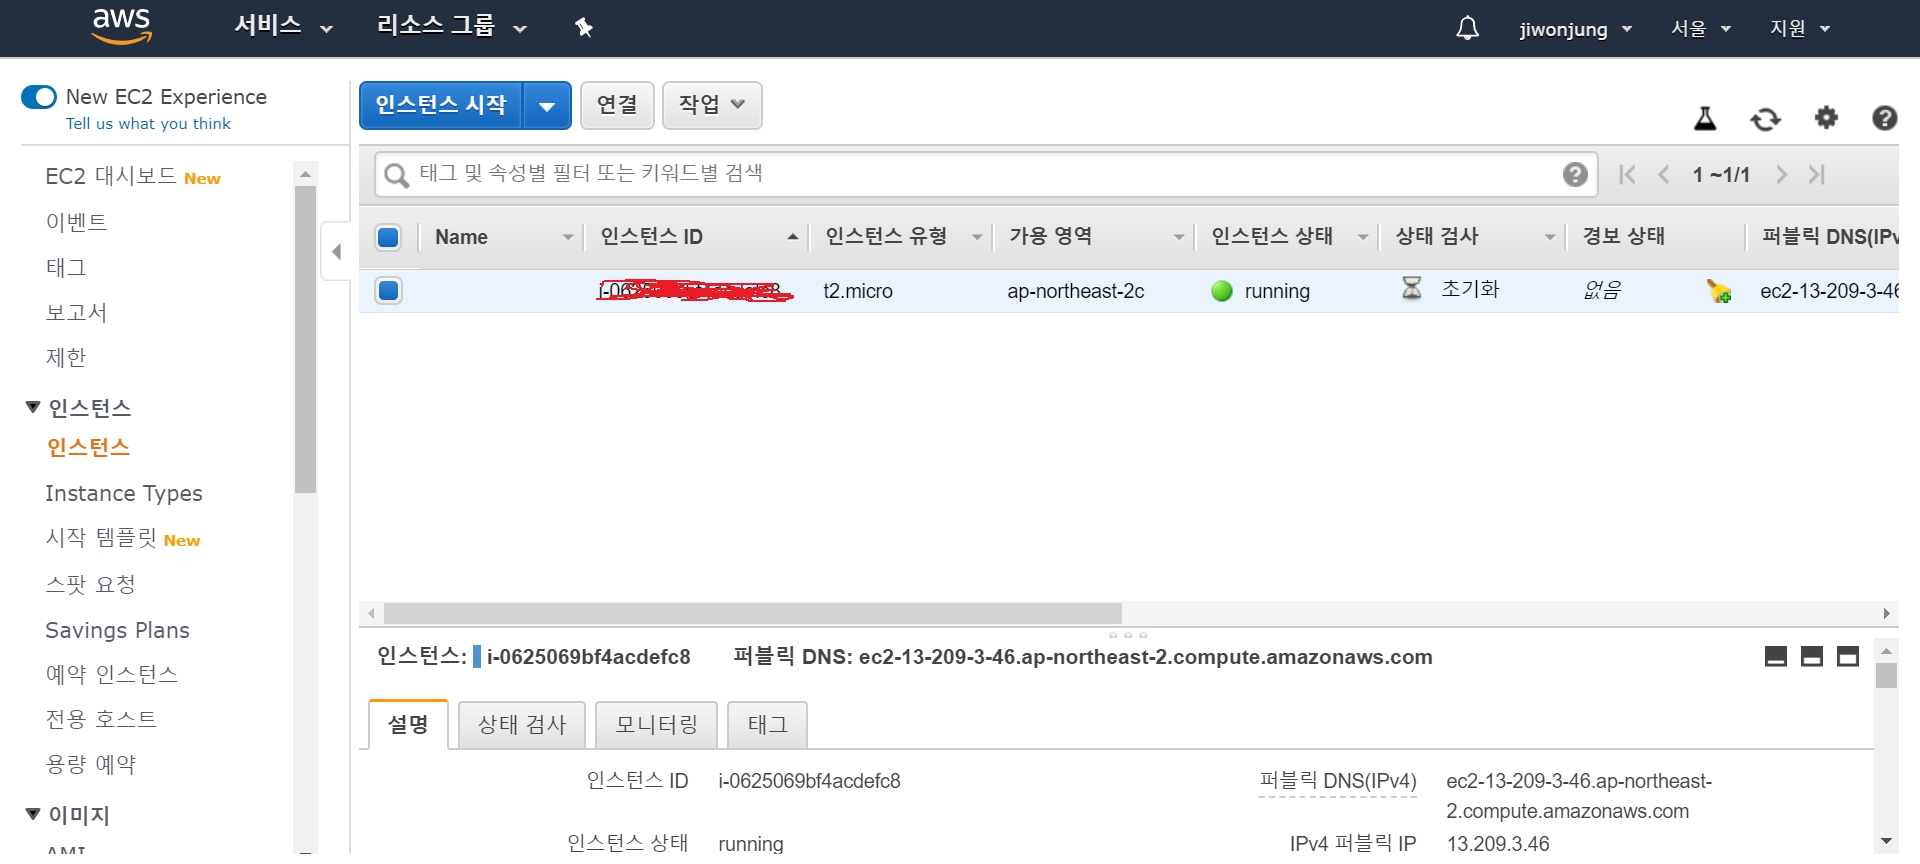Click Tell us what you think link

(148, 124)
